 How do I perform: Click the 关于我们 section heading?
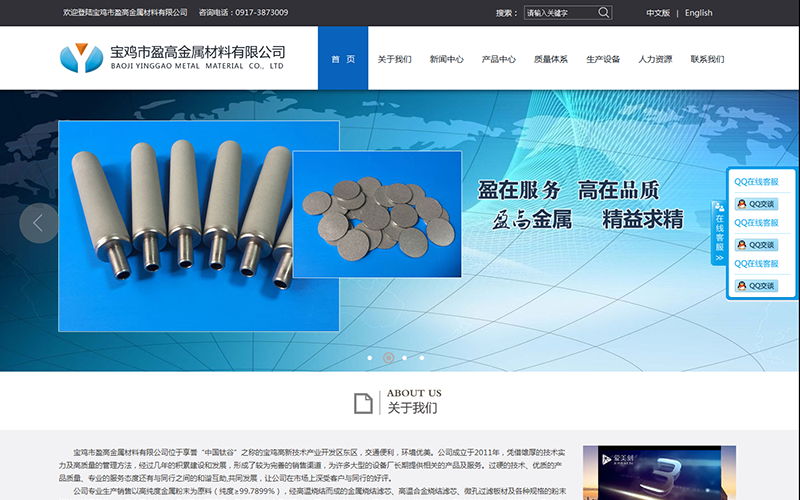click(412, 408)
